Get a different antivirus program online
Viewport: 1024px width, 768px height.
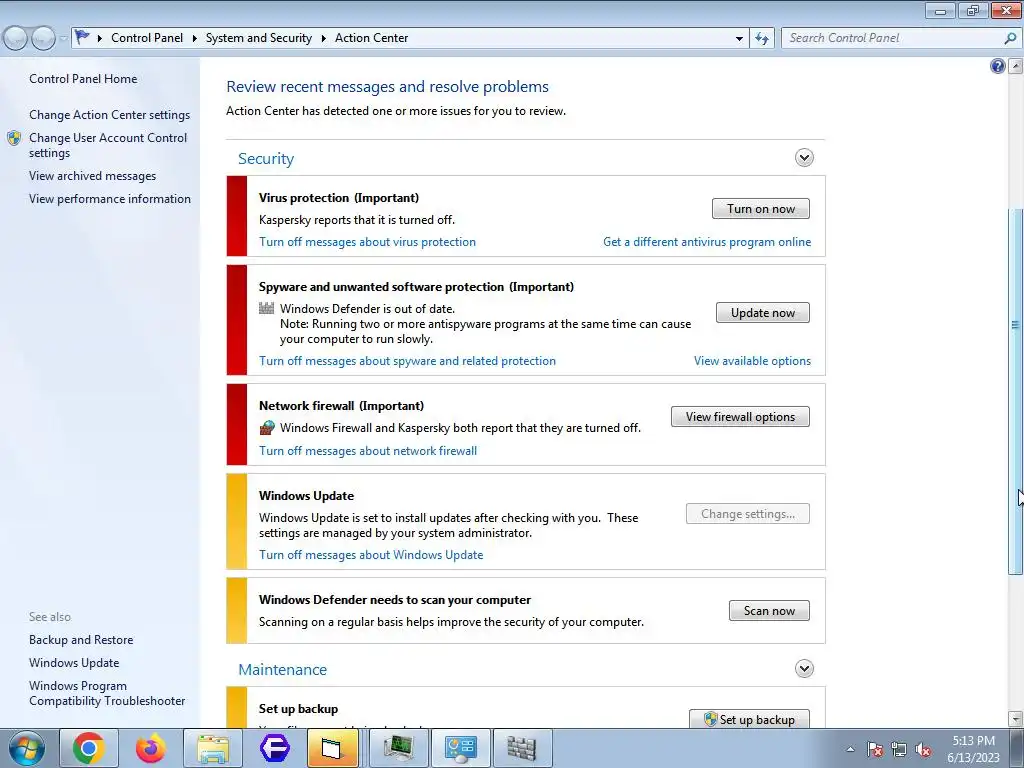(x=707, y=242)
